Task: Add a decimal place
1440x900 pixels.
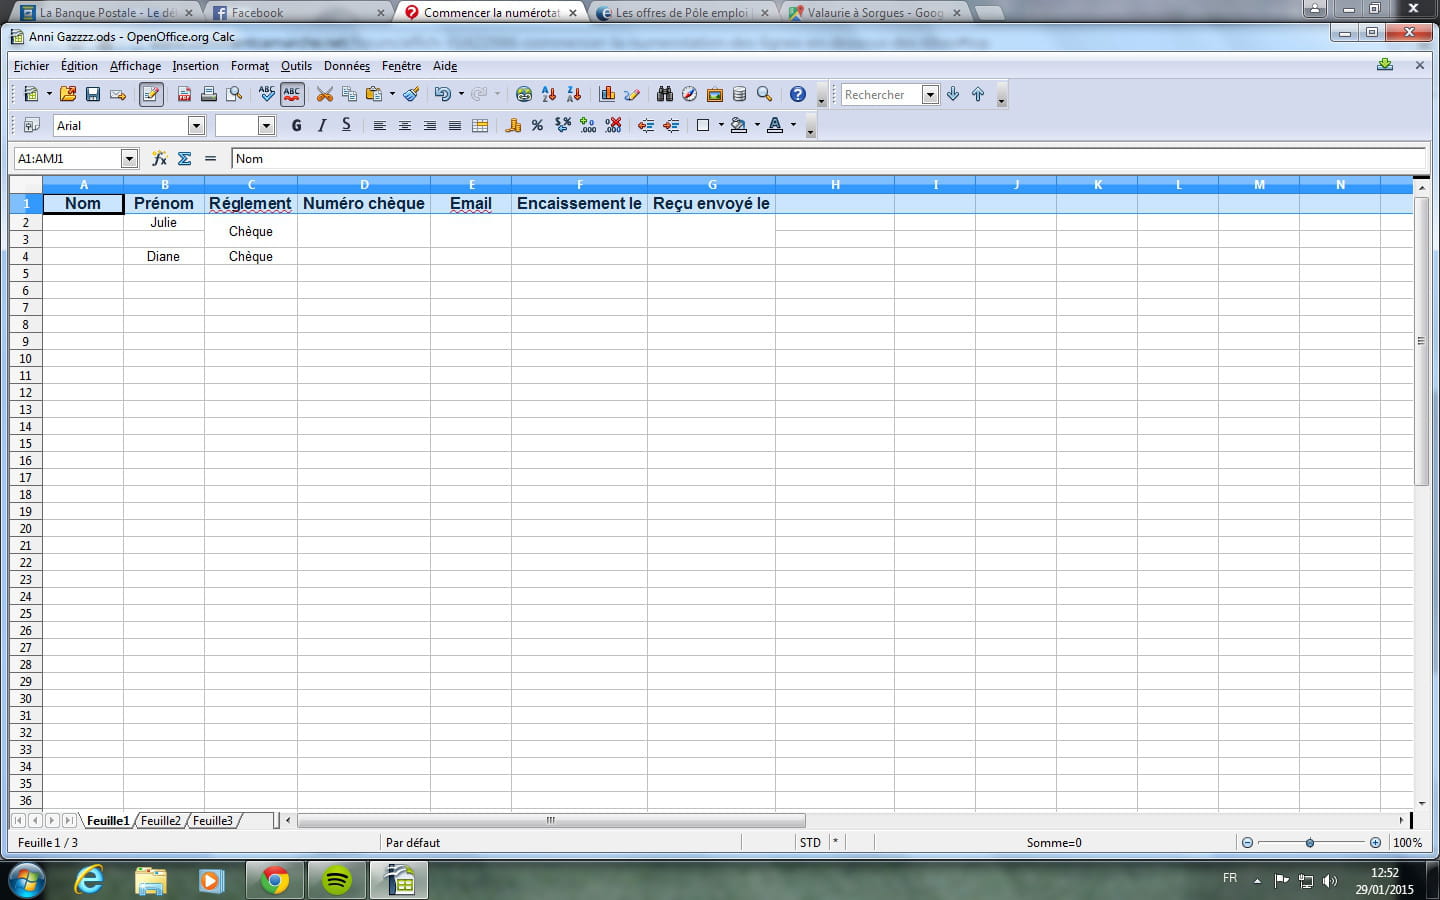Action: pyautogui.click(x=588, y=125)
